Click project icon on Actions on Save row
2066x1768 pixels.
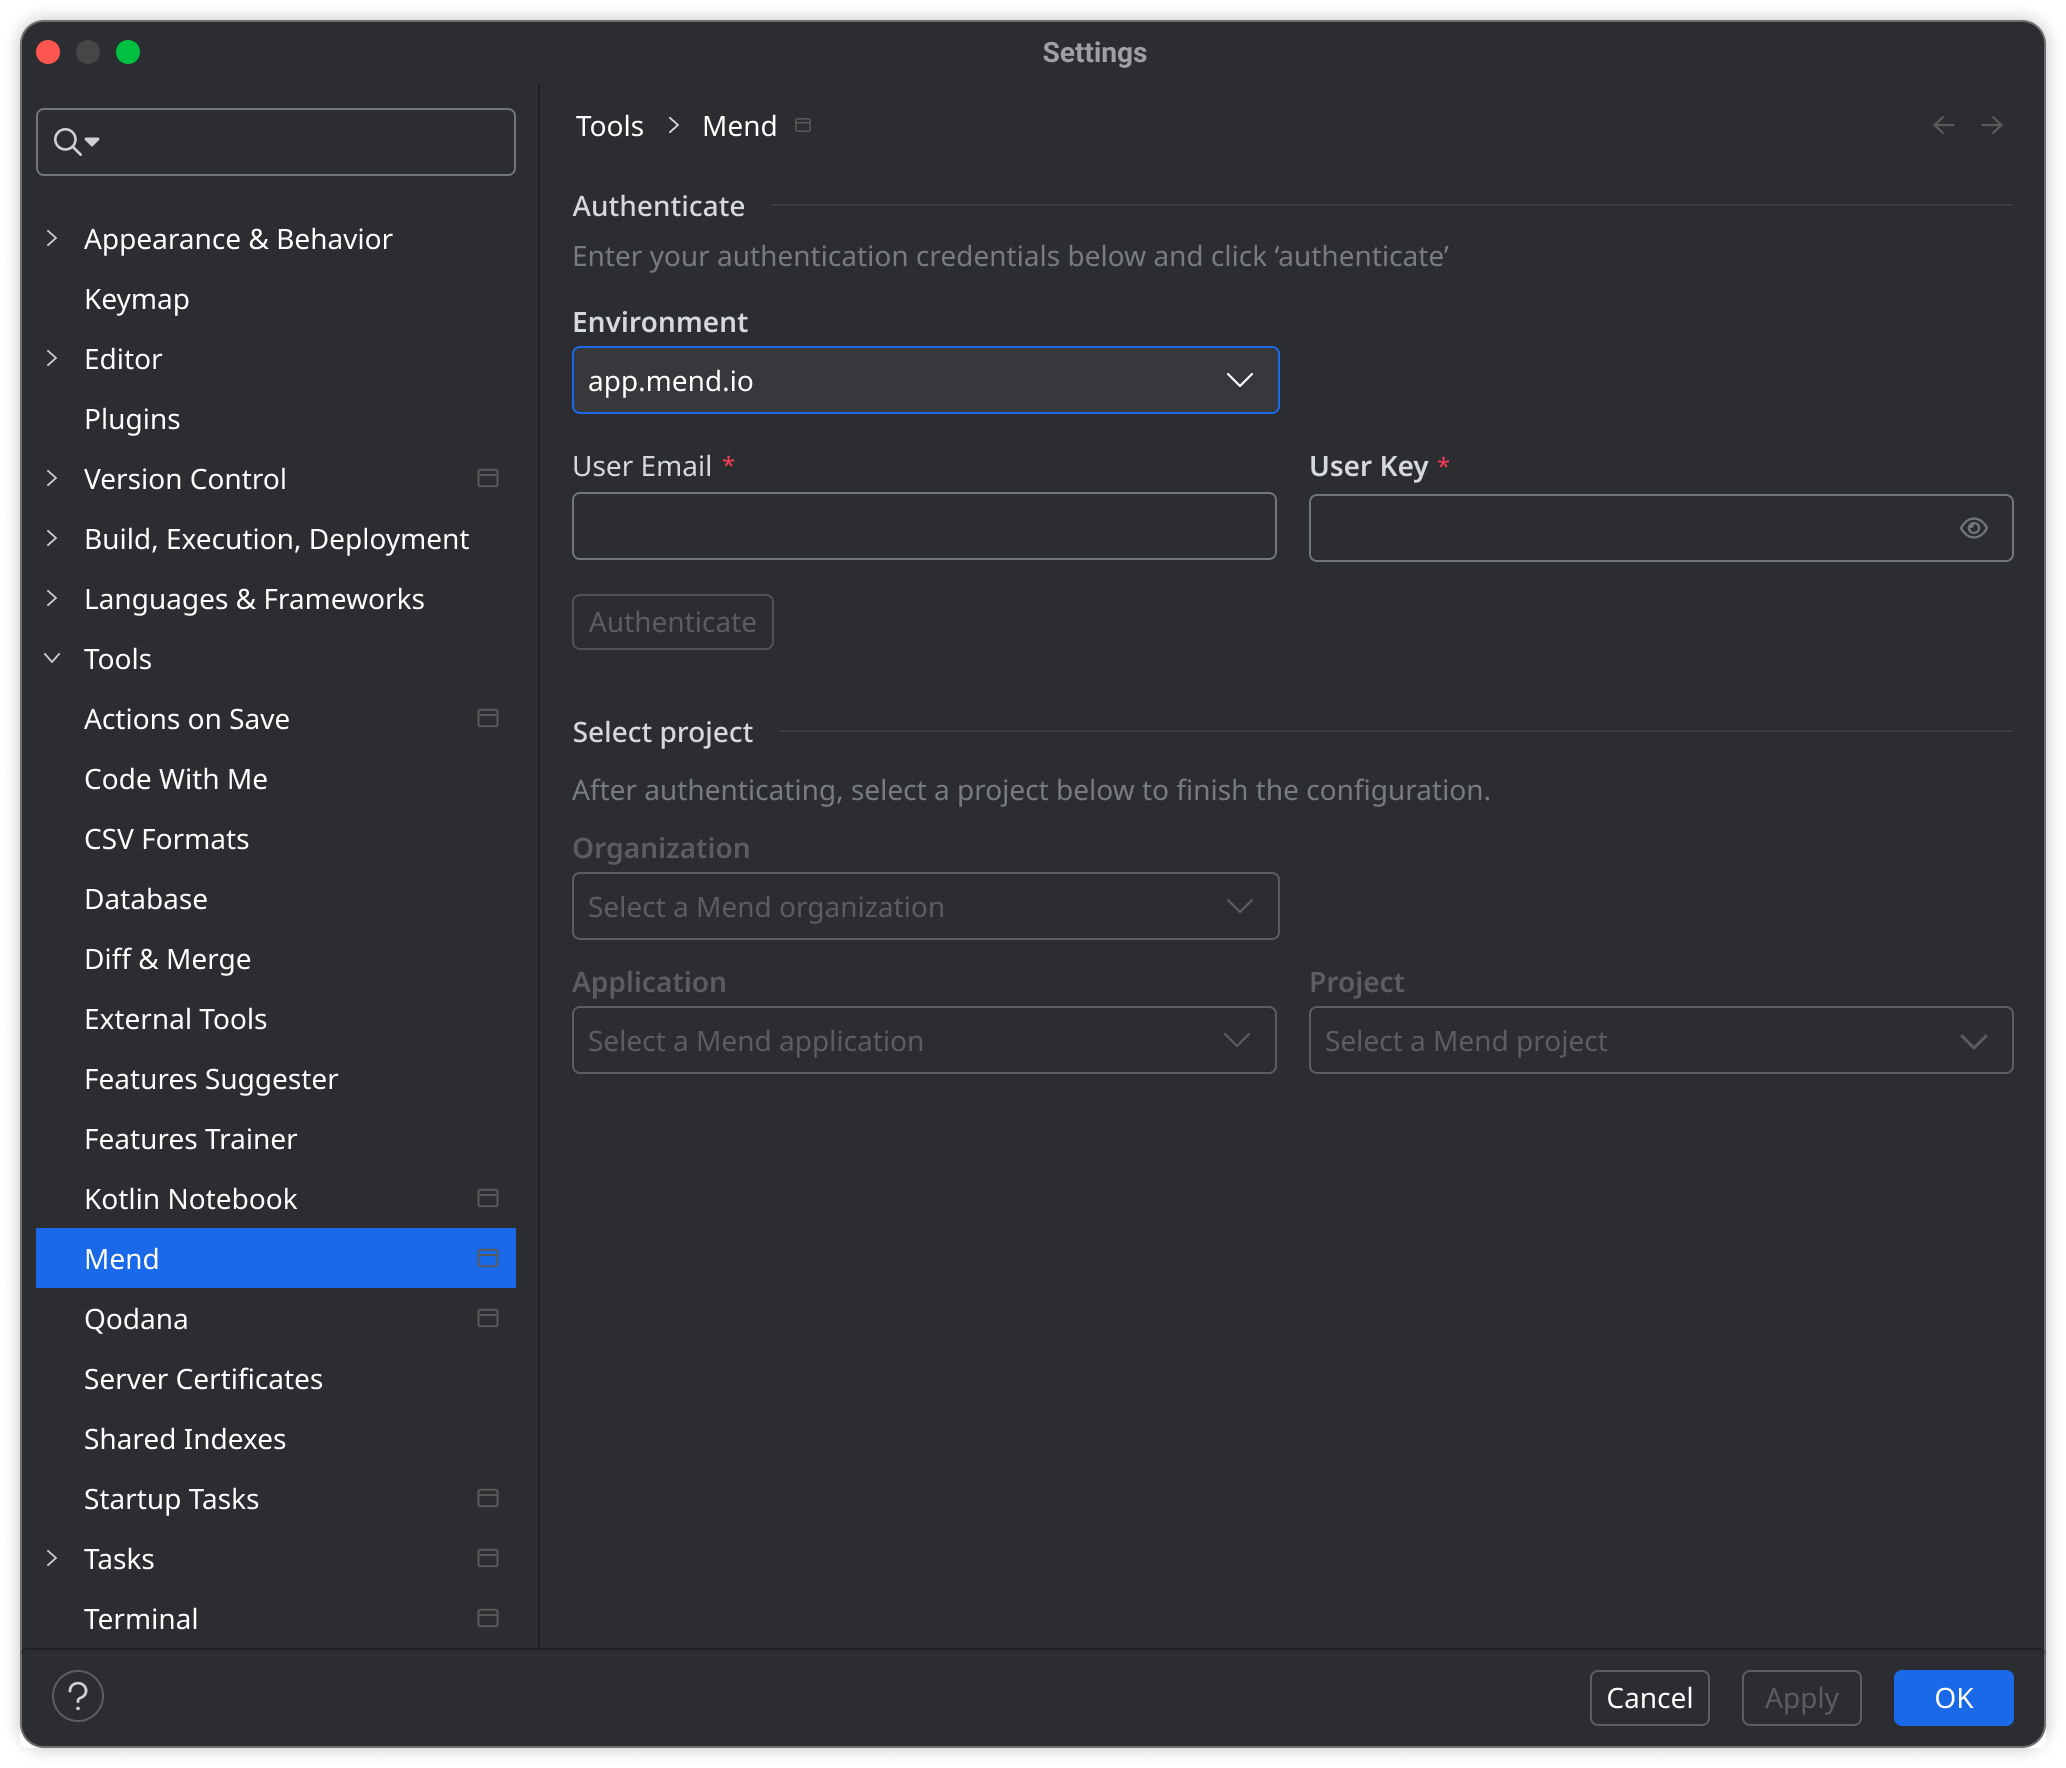[488, 719]
